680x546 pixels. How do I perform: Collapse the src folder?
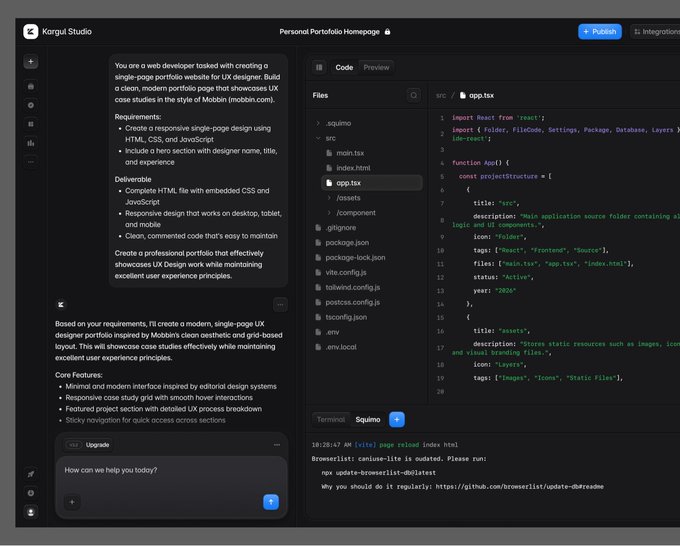(x=326, y=138)
